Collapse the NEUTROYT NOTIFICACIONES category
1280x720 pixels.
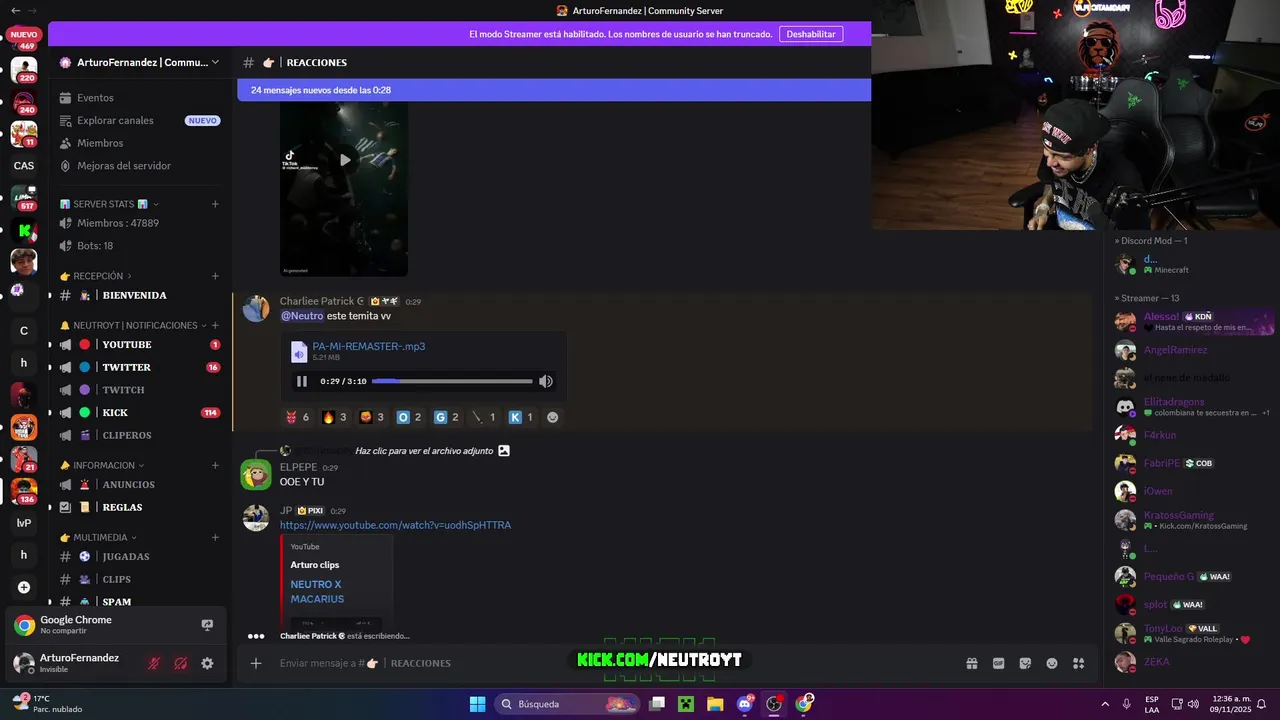[x=133, y=325]
